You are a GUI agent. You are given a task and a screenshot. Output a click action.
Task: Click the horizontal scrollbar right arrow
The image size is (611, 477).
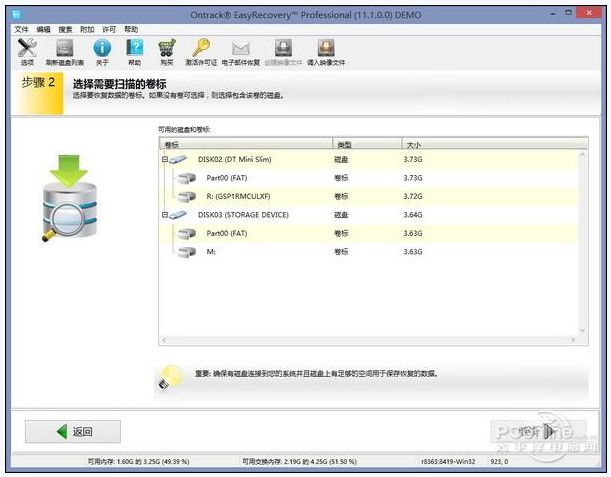573,340
